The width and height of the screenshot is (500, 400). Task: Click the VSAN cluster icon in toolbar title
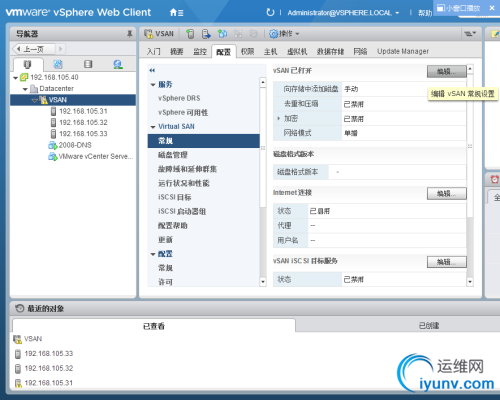148,34
